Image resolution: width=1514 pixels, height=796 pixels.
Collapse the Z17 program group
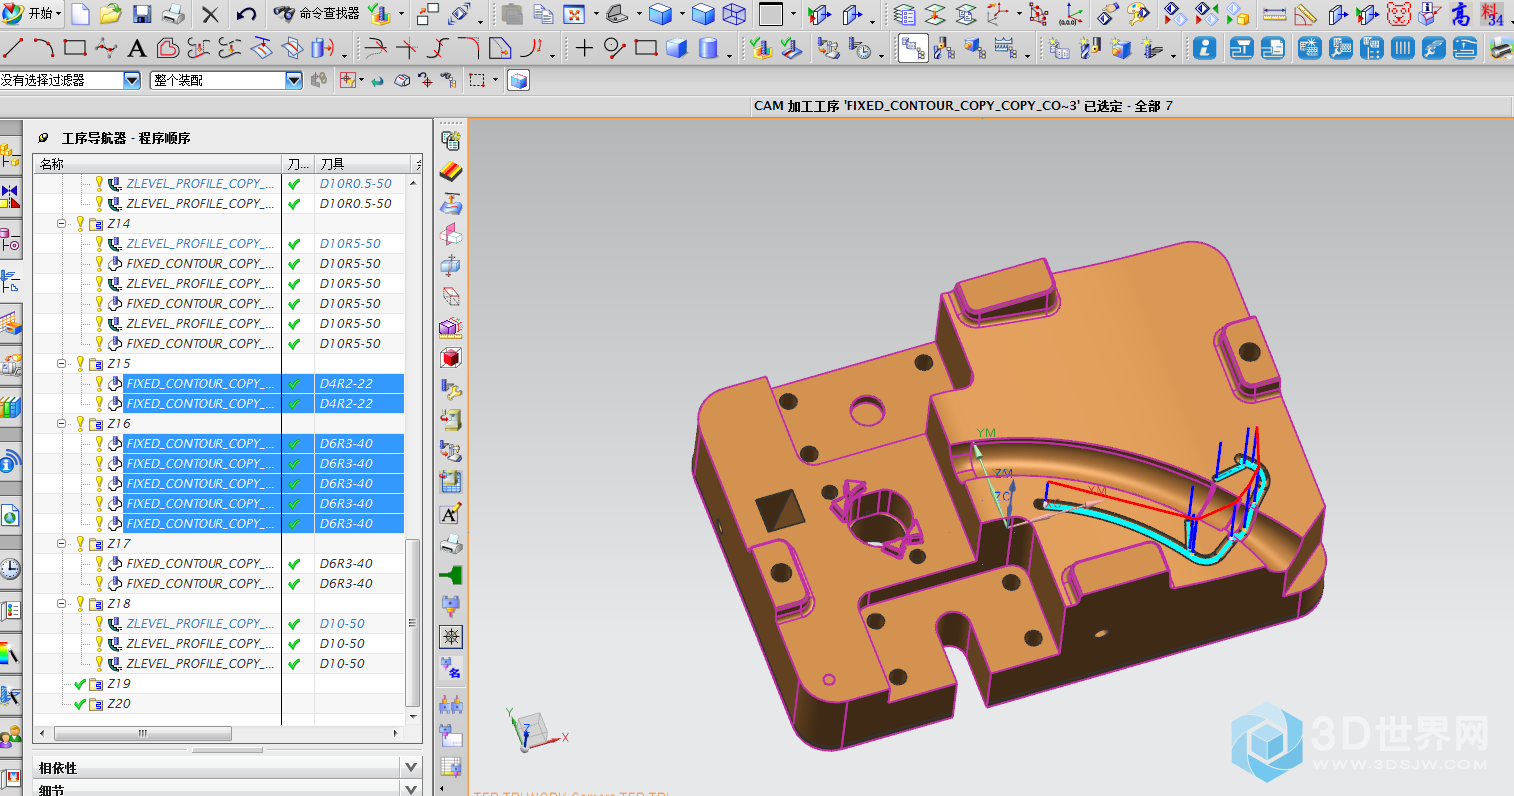pos(62,544)
